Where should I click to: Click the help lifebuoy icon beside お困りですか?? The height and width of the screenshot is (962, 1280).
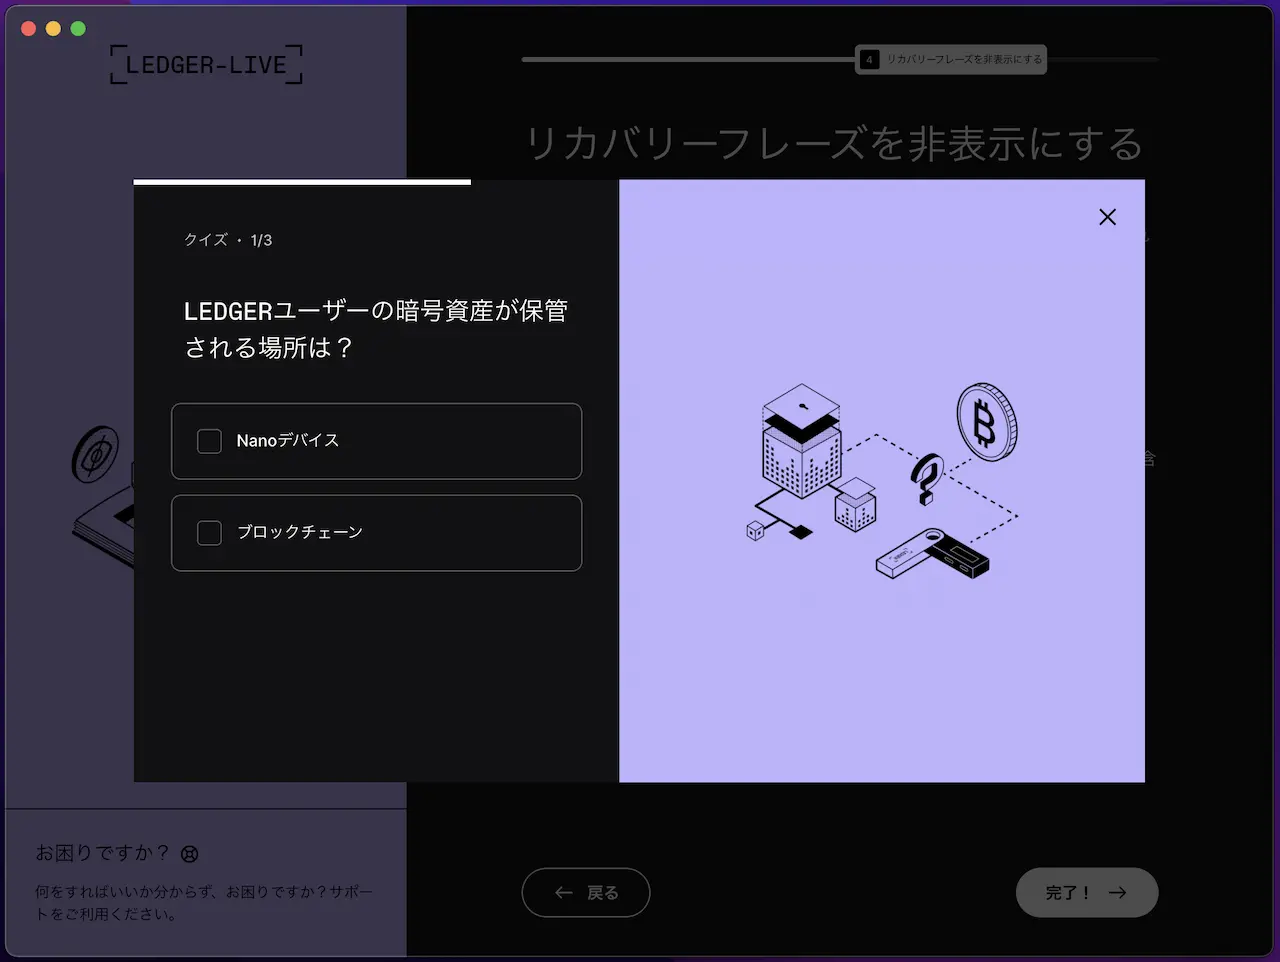click(189, 854)
